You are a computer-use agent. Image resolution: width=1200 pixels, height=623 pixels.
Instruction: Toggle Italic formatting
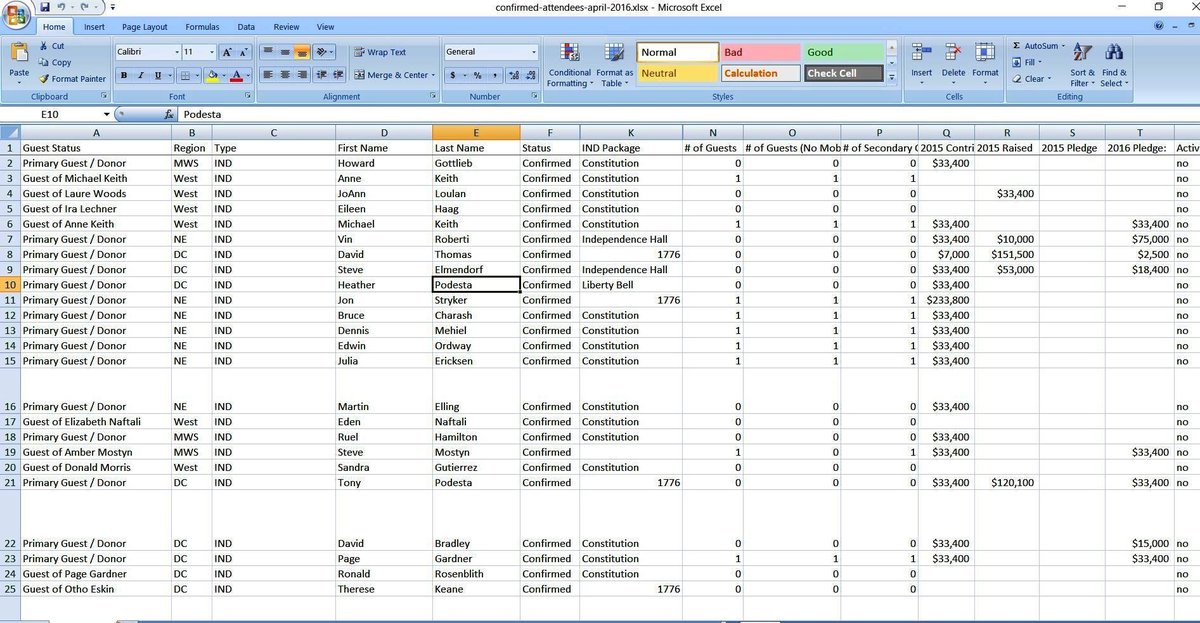coord(140,76)
